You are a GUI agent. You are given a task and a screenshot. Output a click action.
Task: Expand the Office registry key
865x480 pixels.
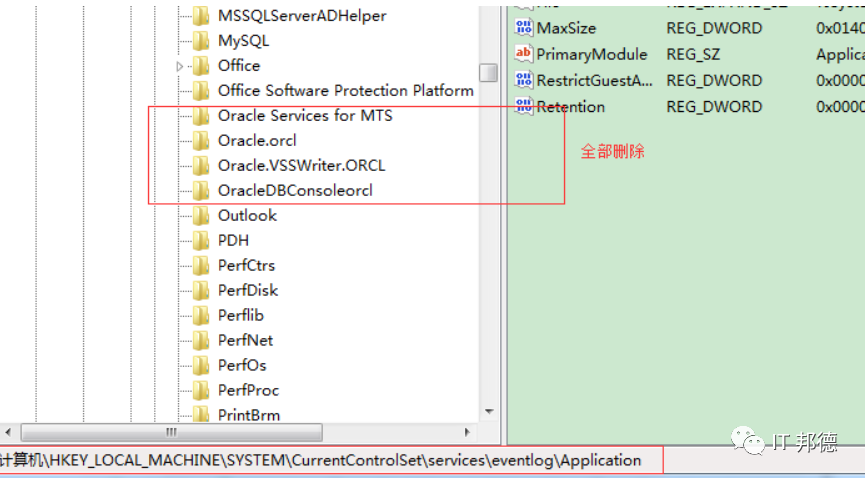(x=181, y=66)
